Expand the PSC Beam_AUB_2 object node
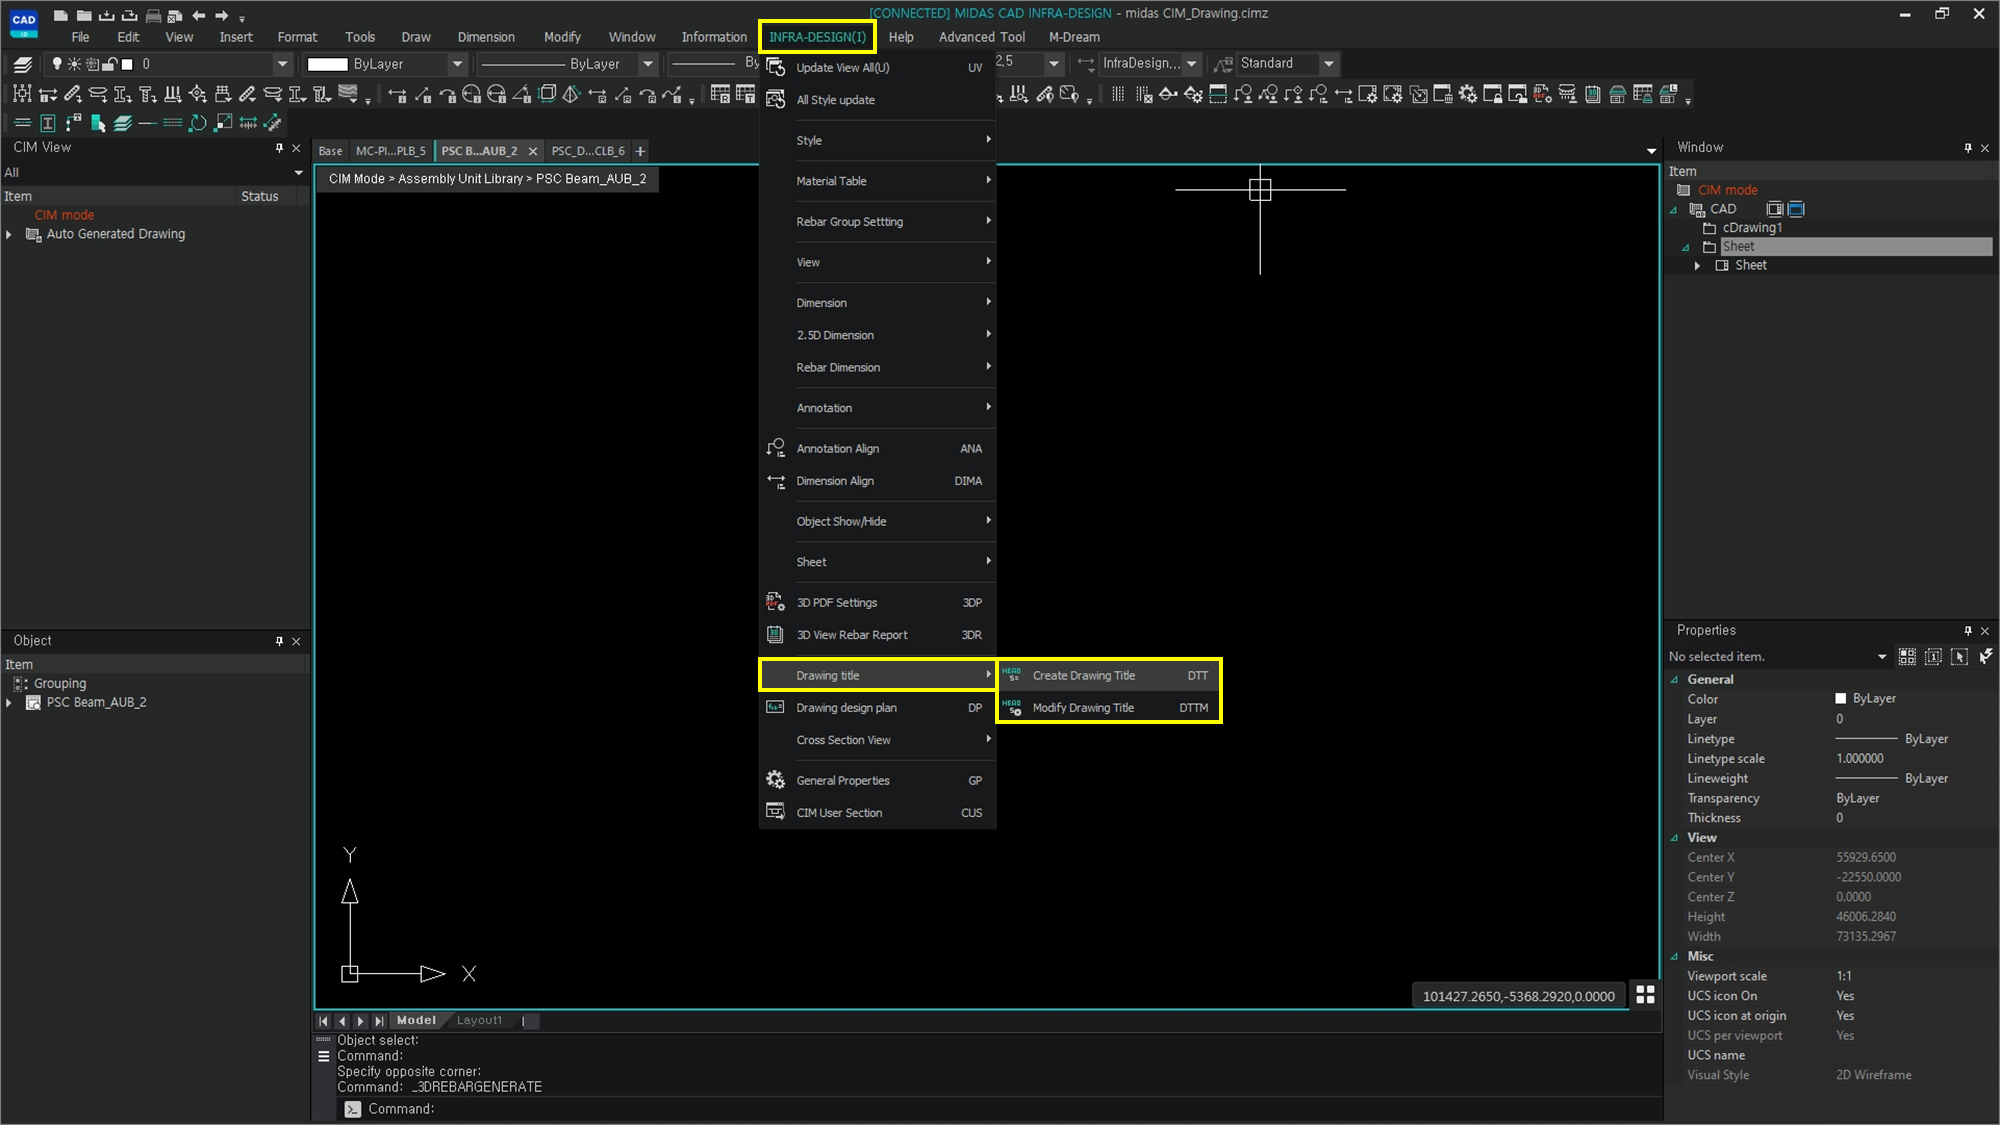 point(9,703)
